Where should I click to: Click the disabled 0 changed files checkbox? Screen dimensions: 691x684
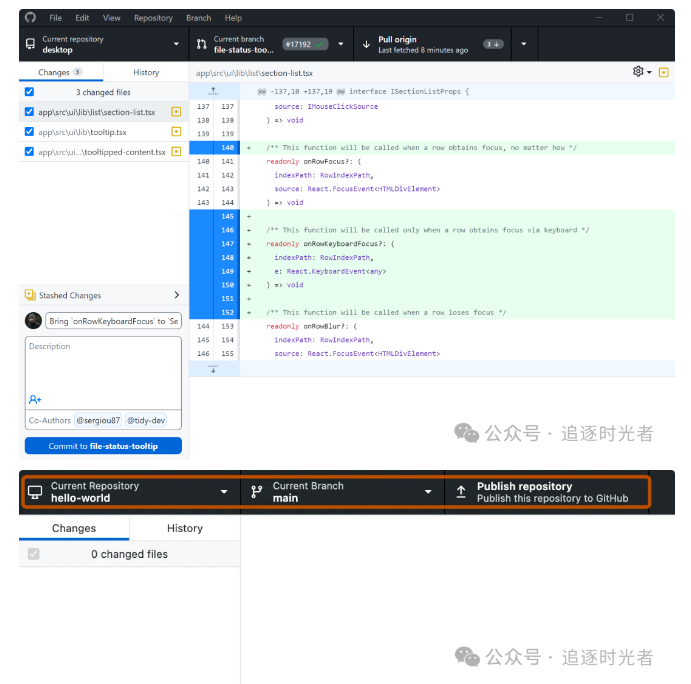click(33, 554)
